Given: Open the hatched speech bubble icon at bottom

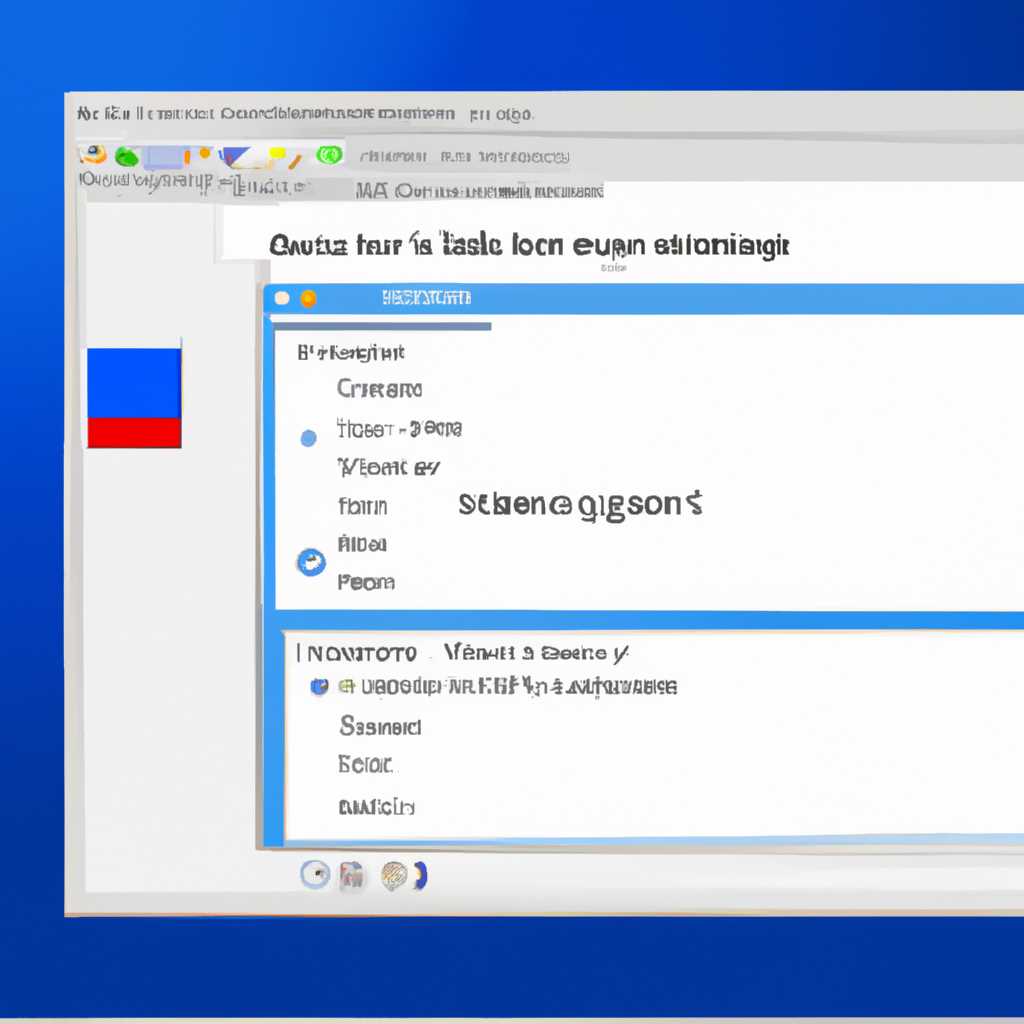Looking at the screenshot, I should [x=394, y=876].
